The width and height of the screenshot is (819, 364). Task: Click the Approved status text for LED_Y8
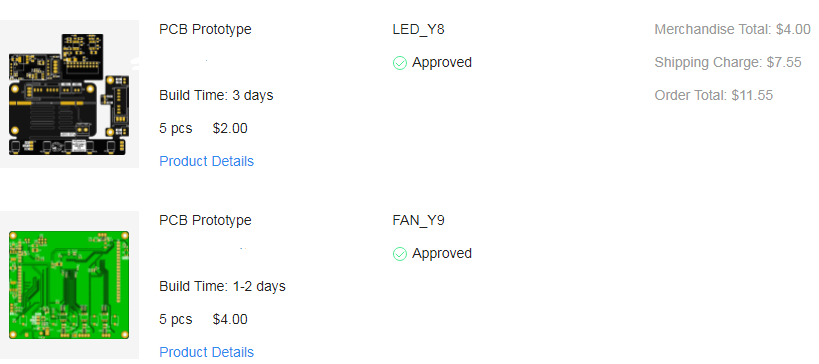(x=442, y=63)
